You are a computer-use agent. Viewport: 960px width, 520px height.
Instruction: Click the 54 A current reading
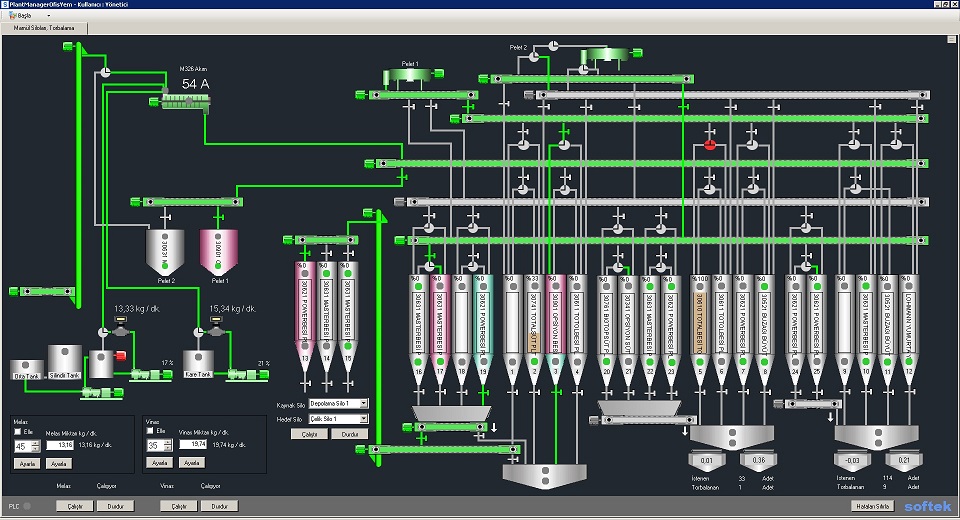pyautogui.click(x=195, y=84)
